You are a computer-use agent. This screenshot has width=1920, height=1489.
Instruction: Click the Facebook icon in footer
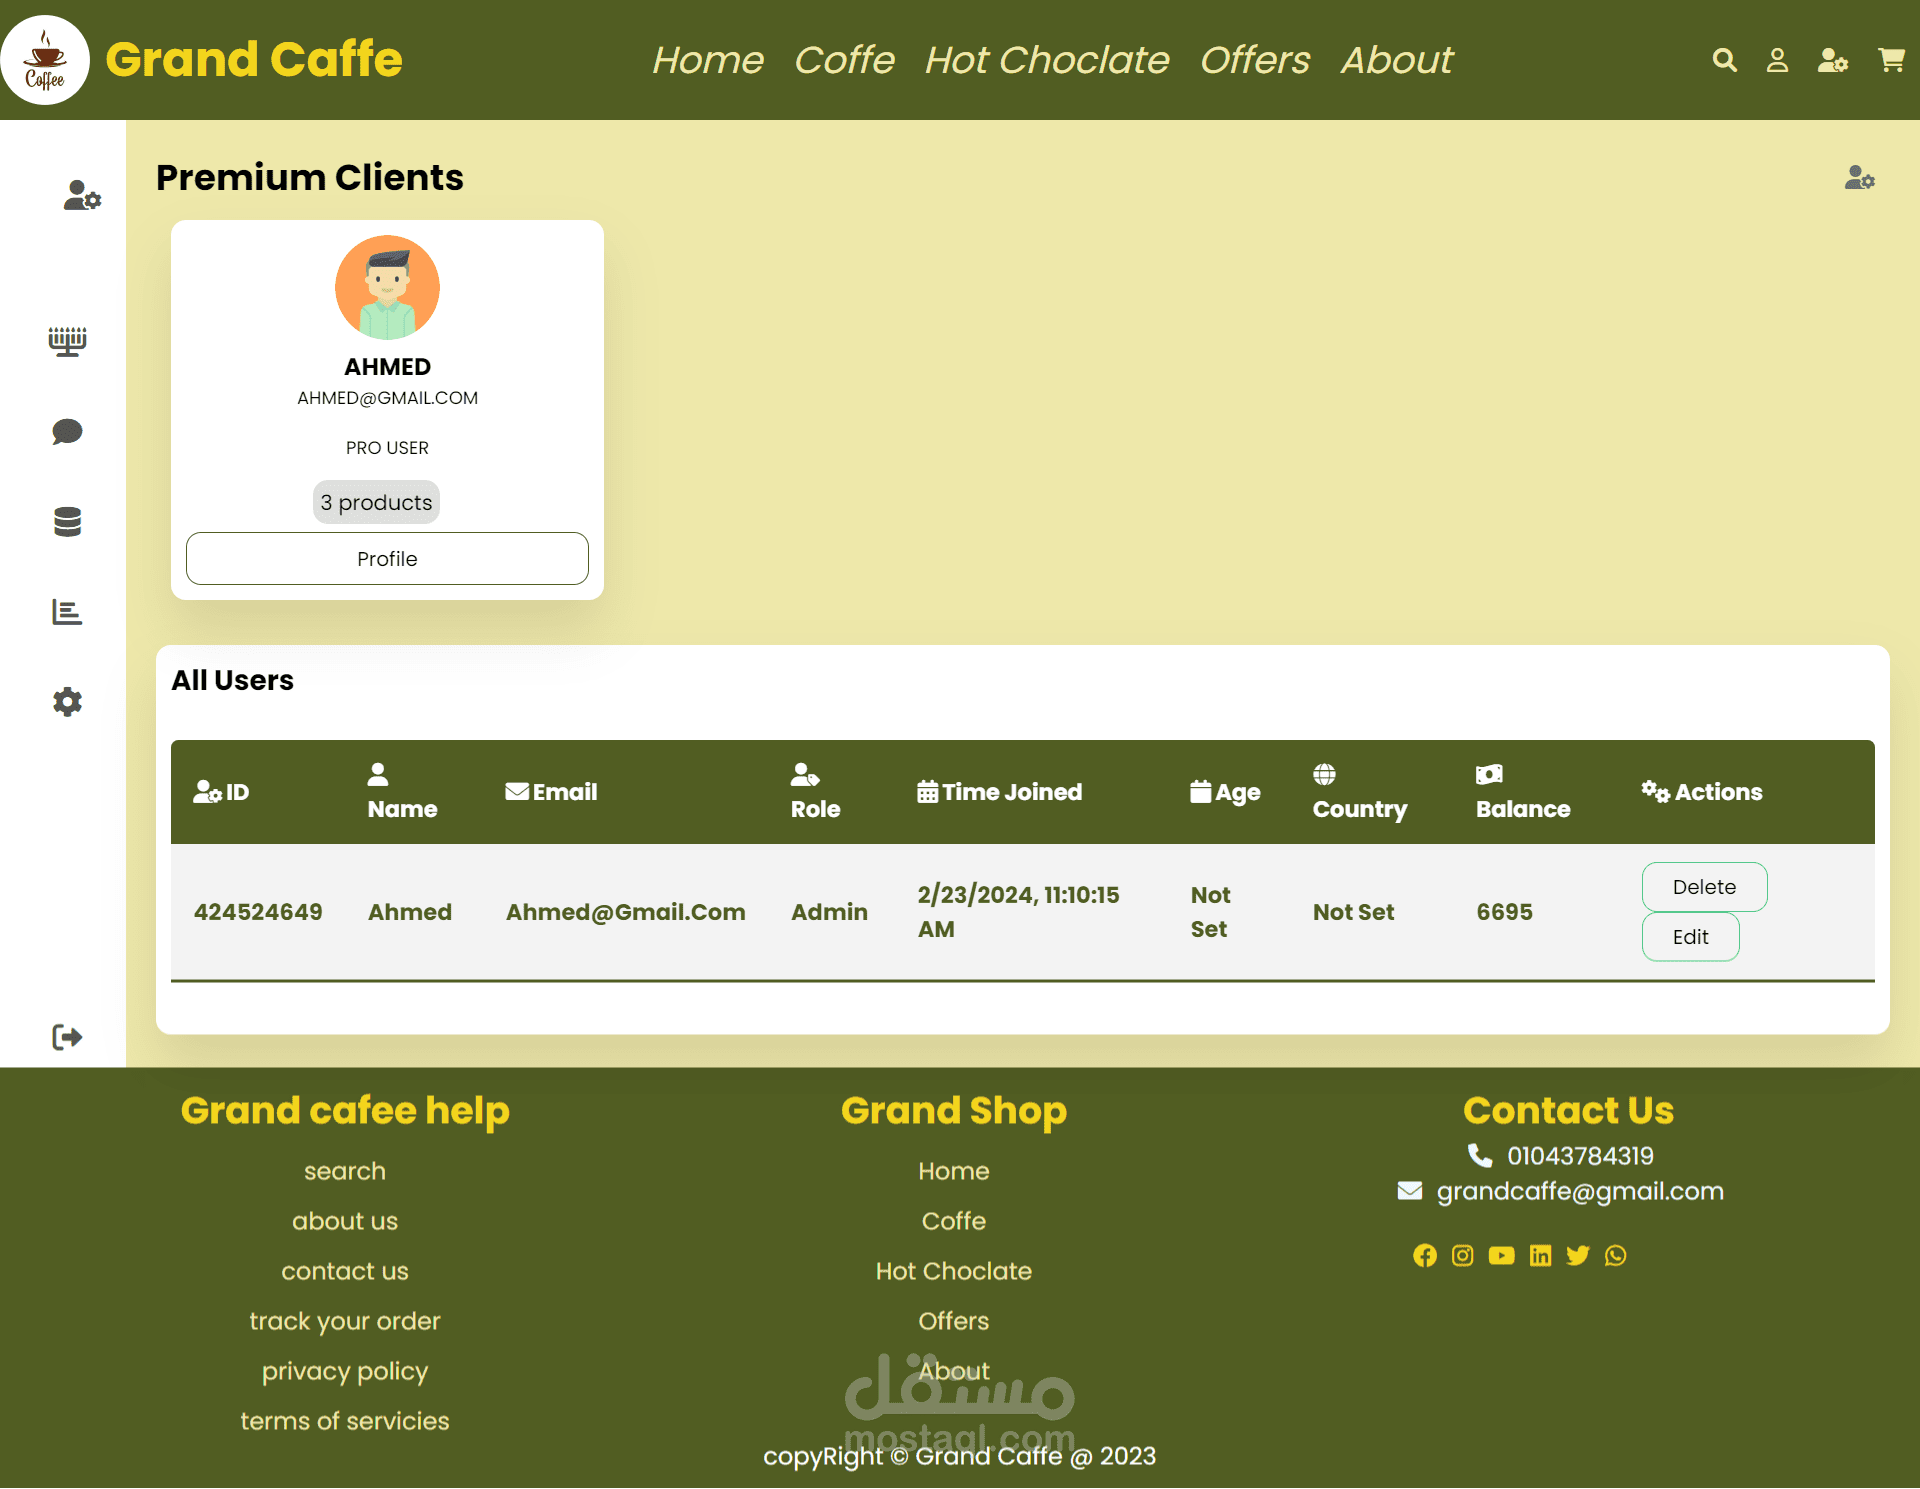pos(1424,1255)
